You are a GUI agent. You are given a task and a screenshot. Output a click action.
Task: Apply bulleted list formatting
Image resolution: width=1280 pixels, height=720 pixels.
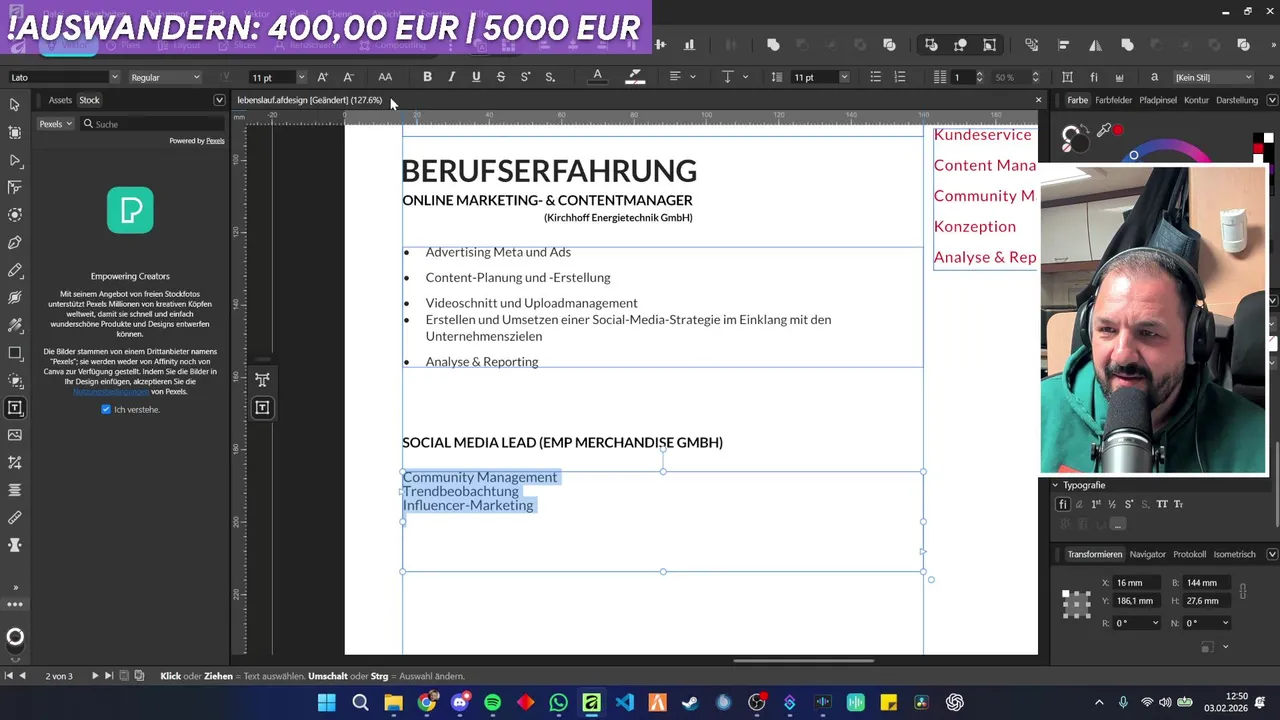point(875,77)
